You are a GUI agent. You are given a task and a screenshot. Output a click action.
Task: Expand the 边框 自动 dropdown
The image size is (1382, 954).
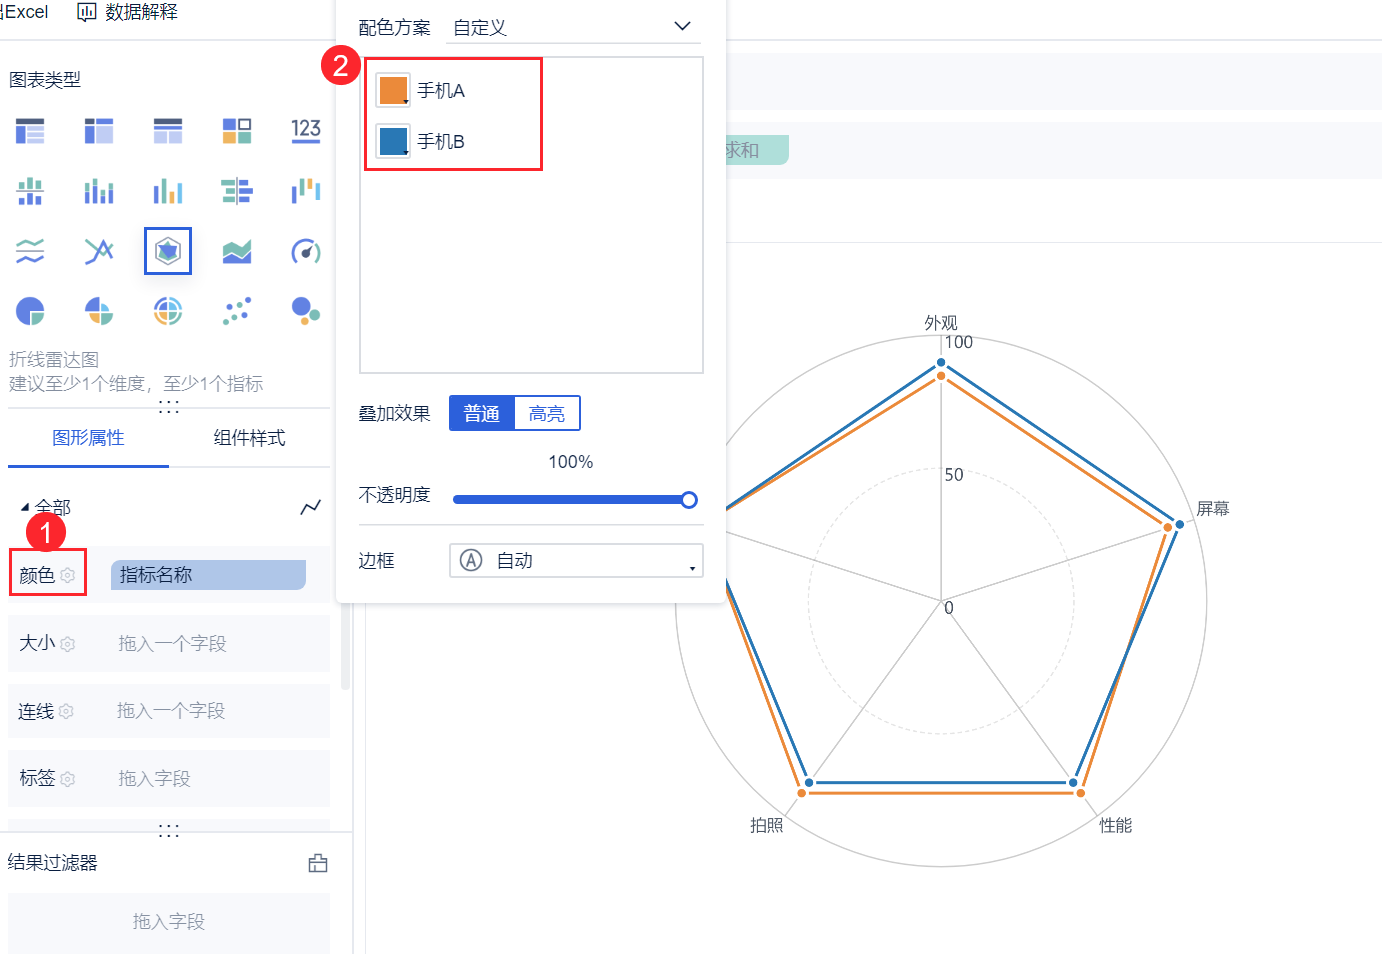576,561
